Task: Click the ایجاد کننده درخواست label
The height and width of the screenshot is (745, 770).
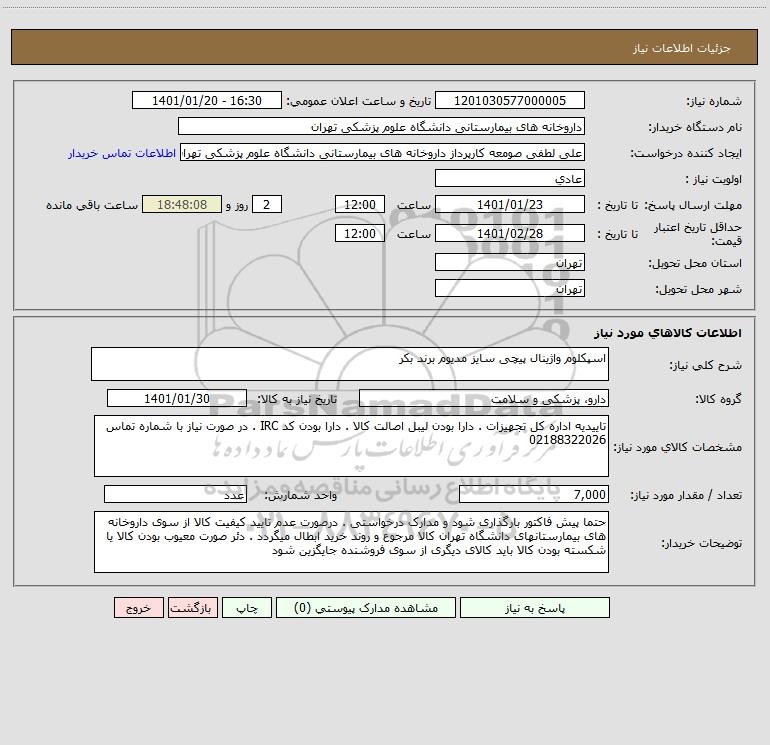Action: [686, 153]
